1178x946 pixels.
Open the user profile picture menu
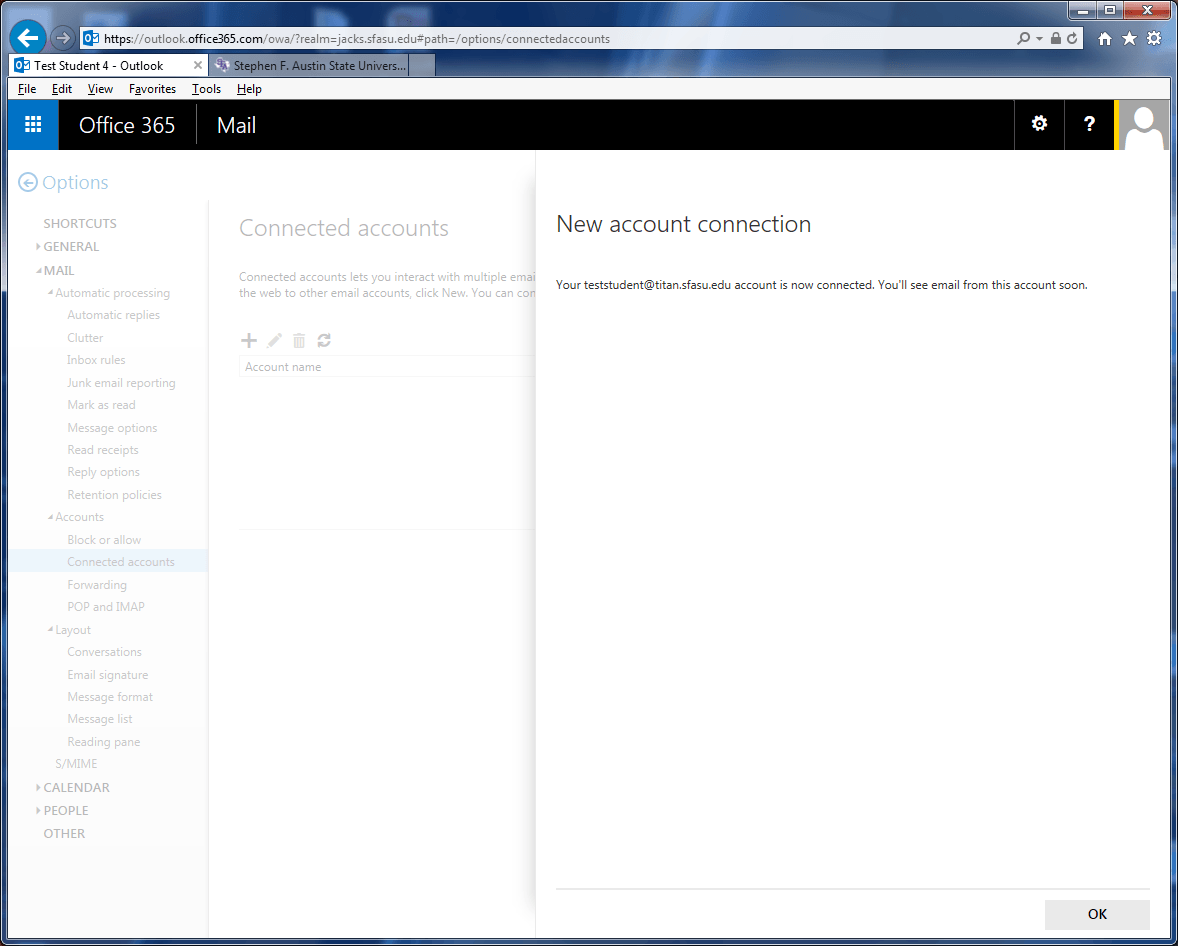pos(1144,125)
